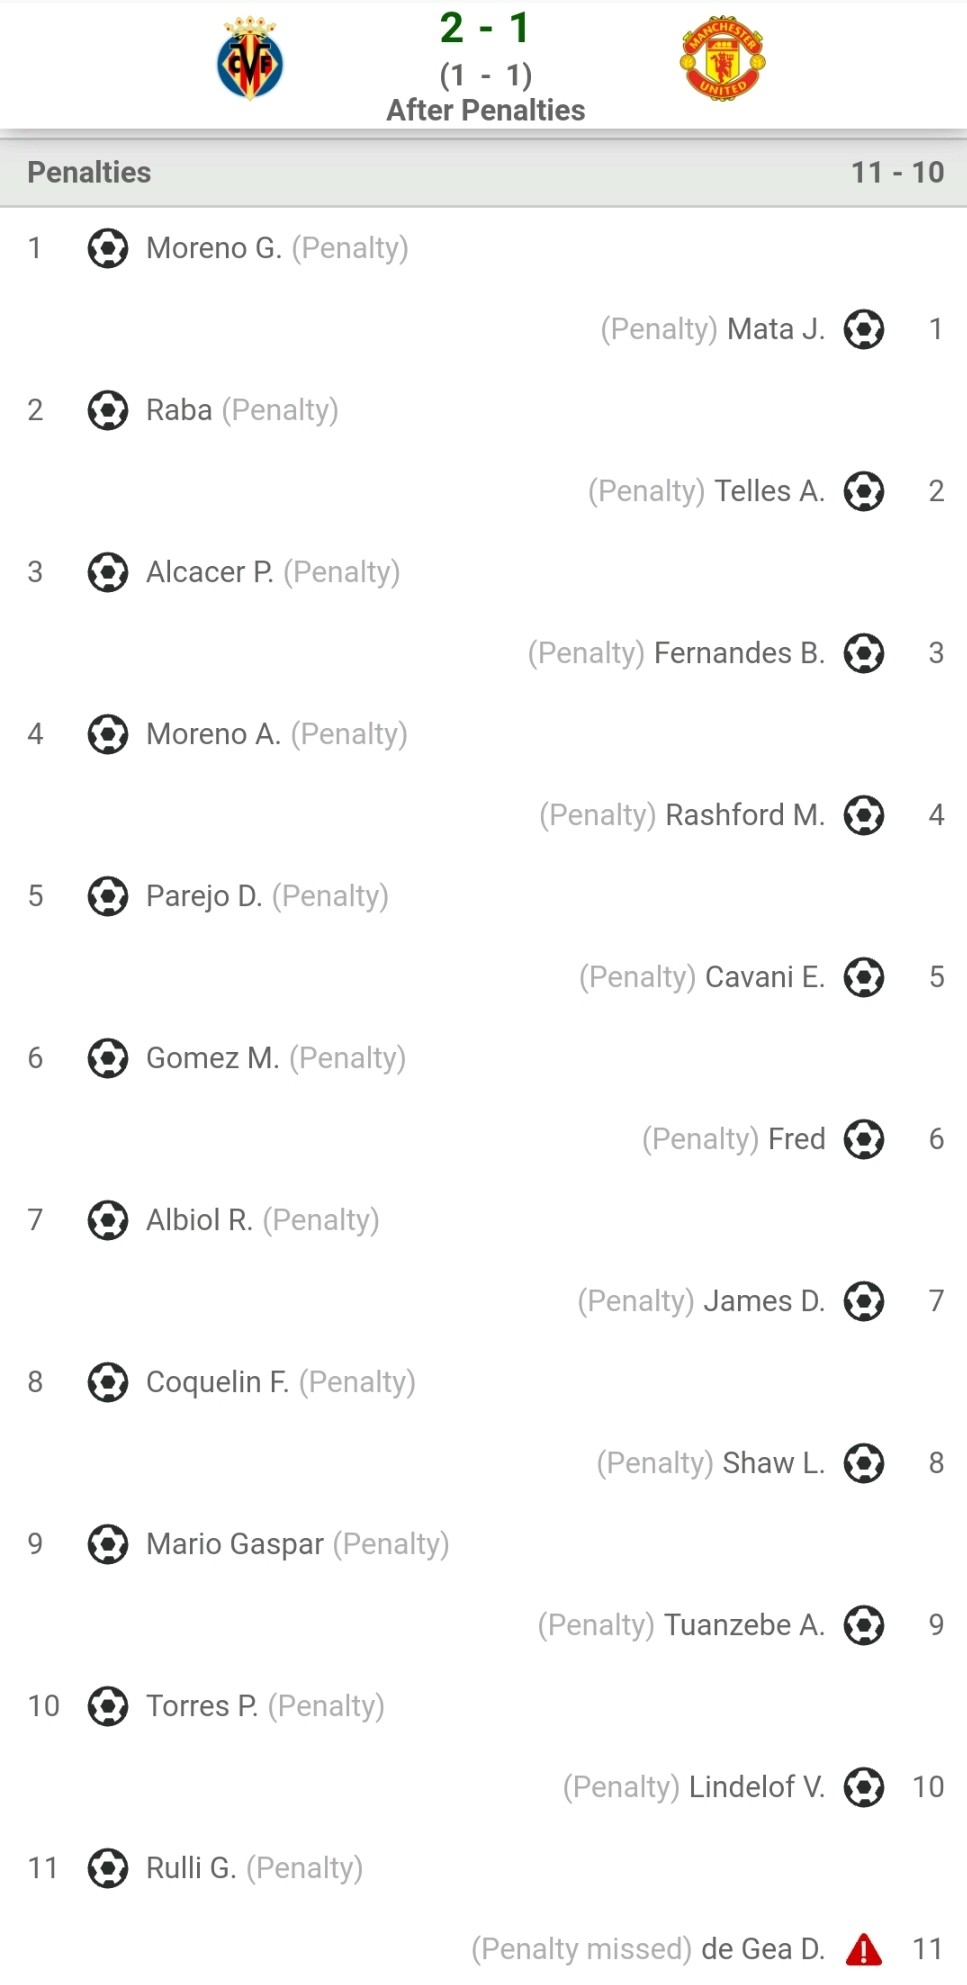Click the ball icon next to Cavani E.
Screen dimensions: 967x1985
coord(864,977)
